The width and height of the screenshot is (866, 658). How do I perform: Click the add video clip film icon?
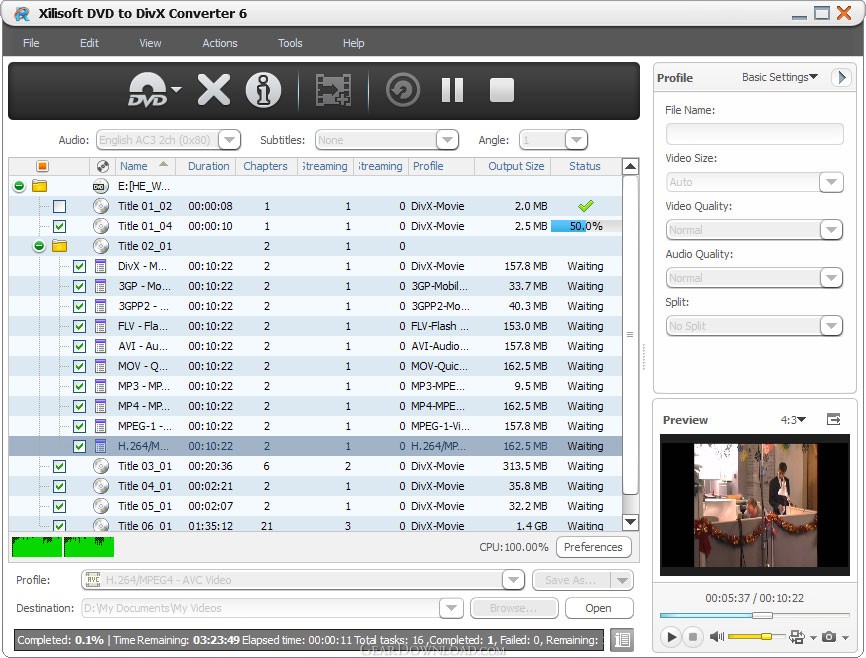pos(333,90)
